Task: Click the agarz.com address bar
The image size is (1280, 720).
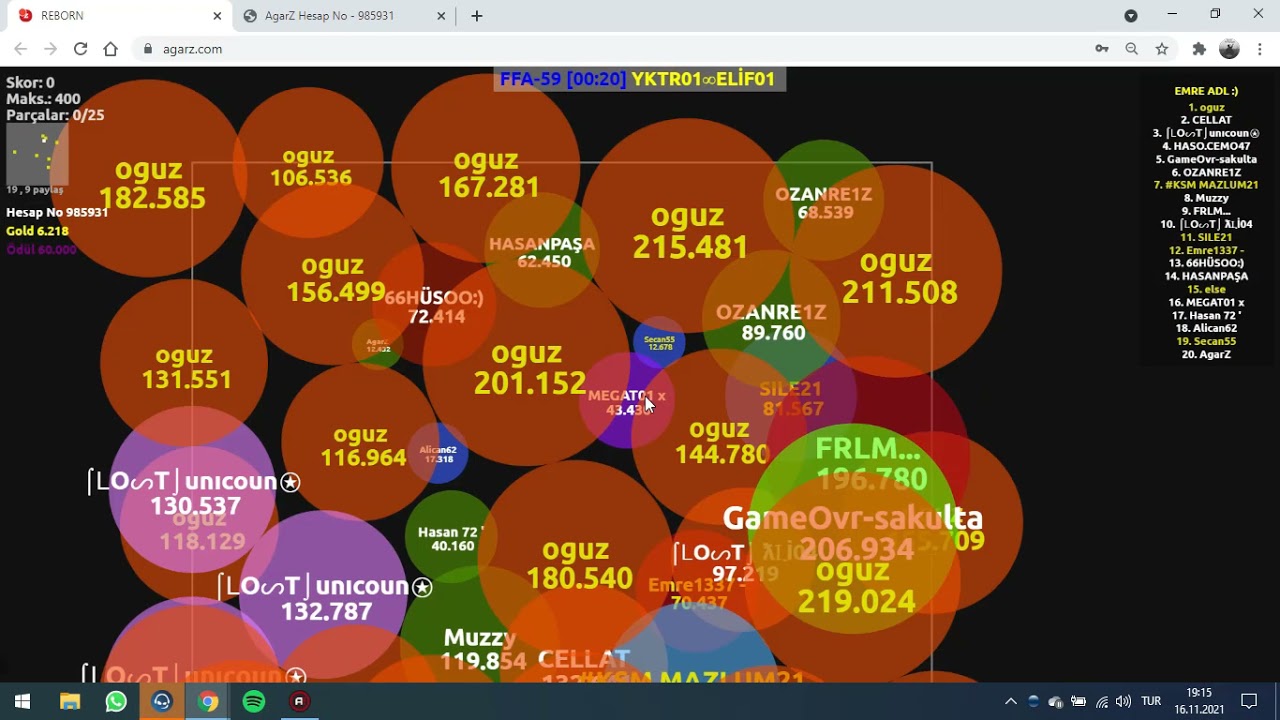Action: [x=610, y=49]
